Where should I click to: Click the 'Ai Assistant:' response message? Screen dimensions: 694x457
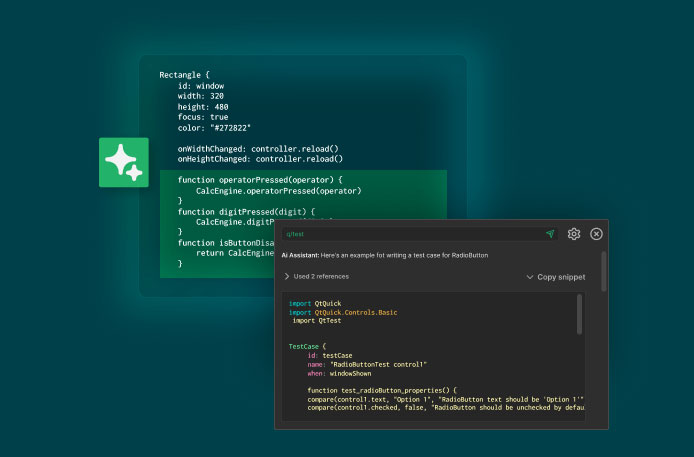pos(385,255)
